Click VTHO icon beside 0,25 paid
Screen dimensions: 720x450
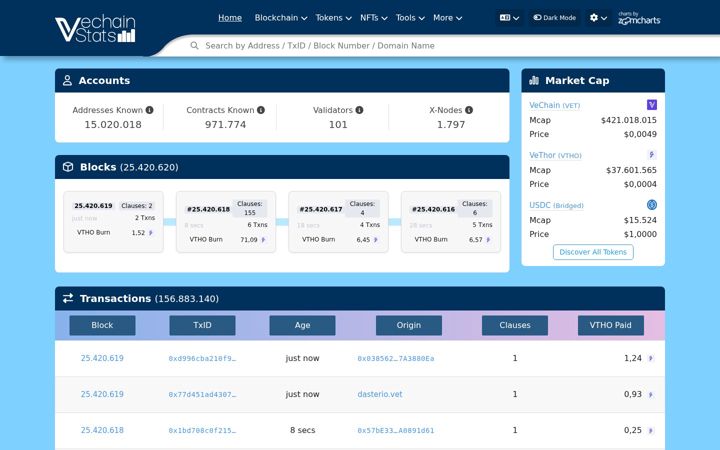click(x=651, y=431)
